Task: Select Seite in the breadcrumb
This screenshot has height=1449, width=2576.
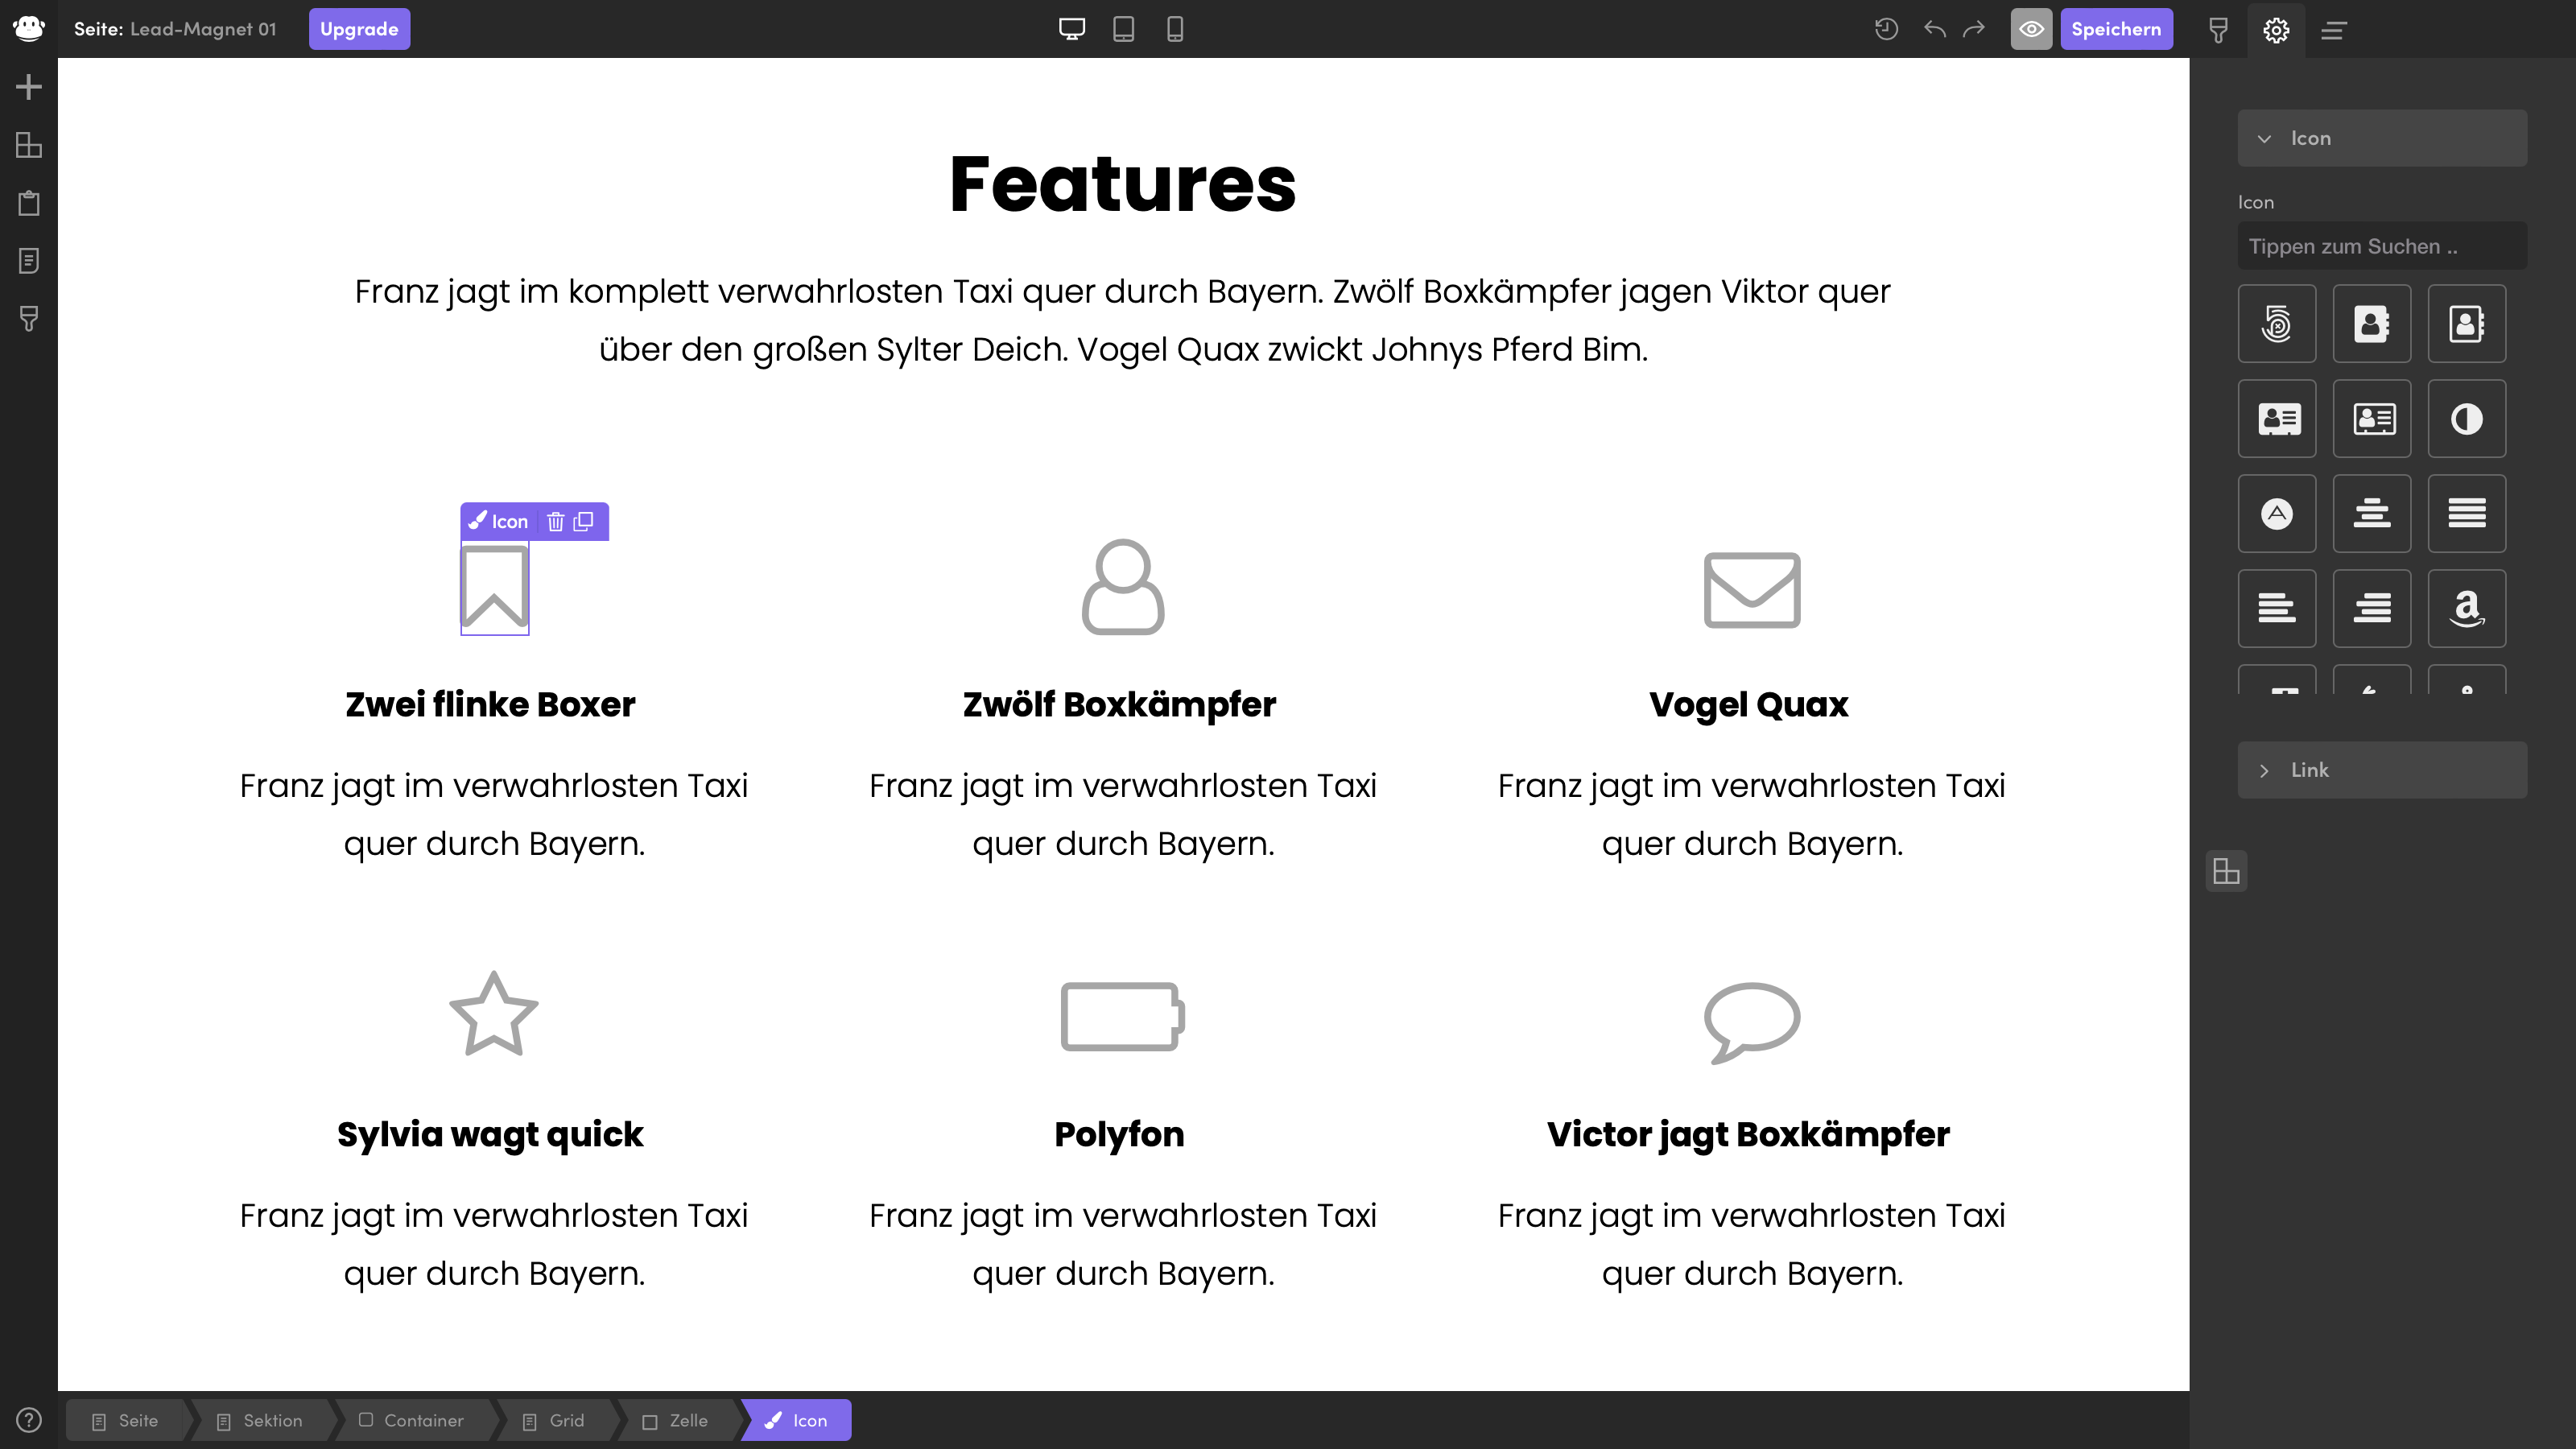Action: tap(127, 1420)
